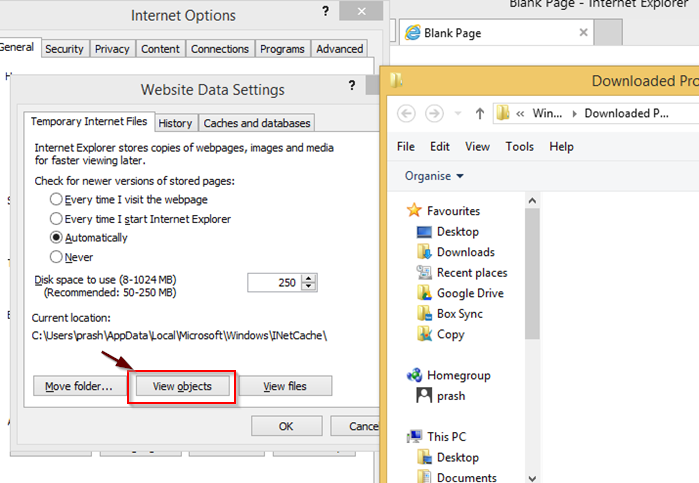The image size is (699, 483).
Task: Open the View menu in Explorer
Action: point(477,146)
